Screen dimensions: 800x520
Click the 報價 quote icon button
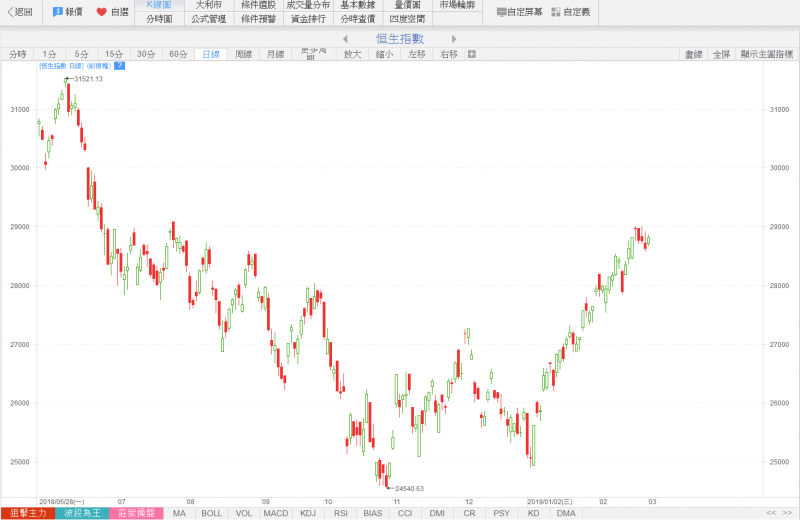click(x=67, y=12)
